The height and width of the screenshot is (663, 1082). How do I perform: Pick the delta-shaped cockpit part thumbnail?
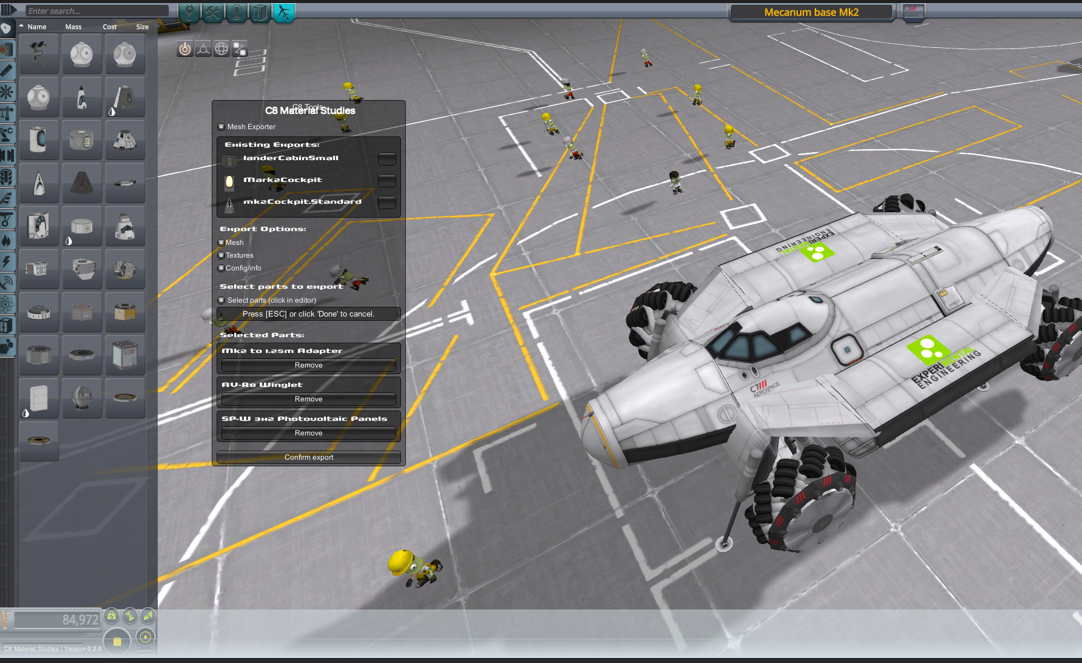[x=39, y=183]
